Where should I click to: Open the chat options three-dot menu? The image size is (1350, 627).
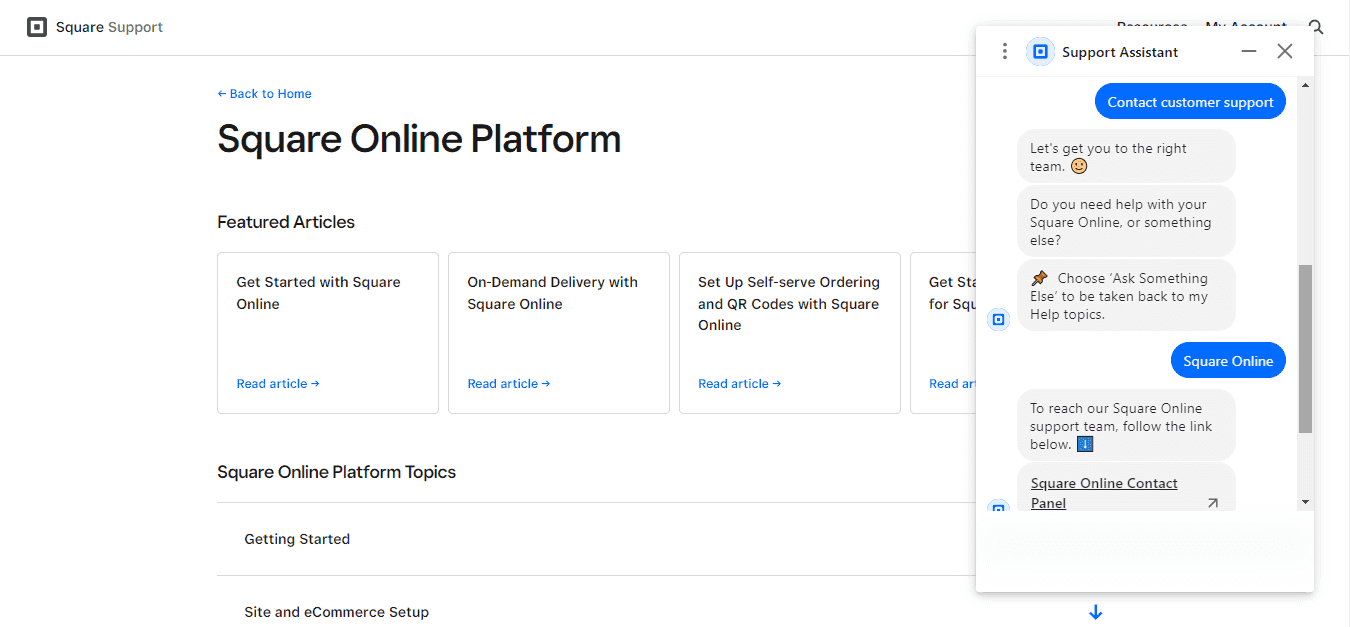pos(1005,51)
